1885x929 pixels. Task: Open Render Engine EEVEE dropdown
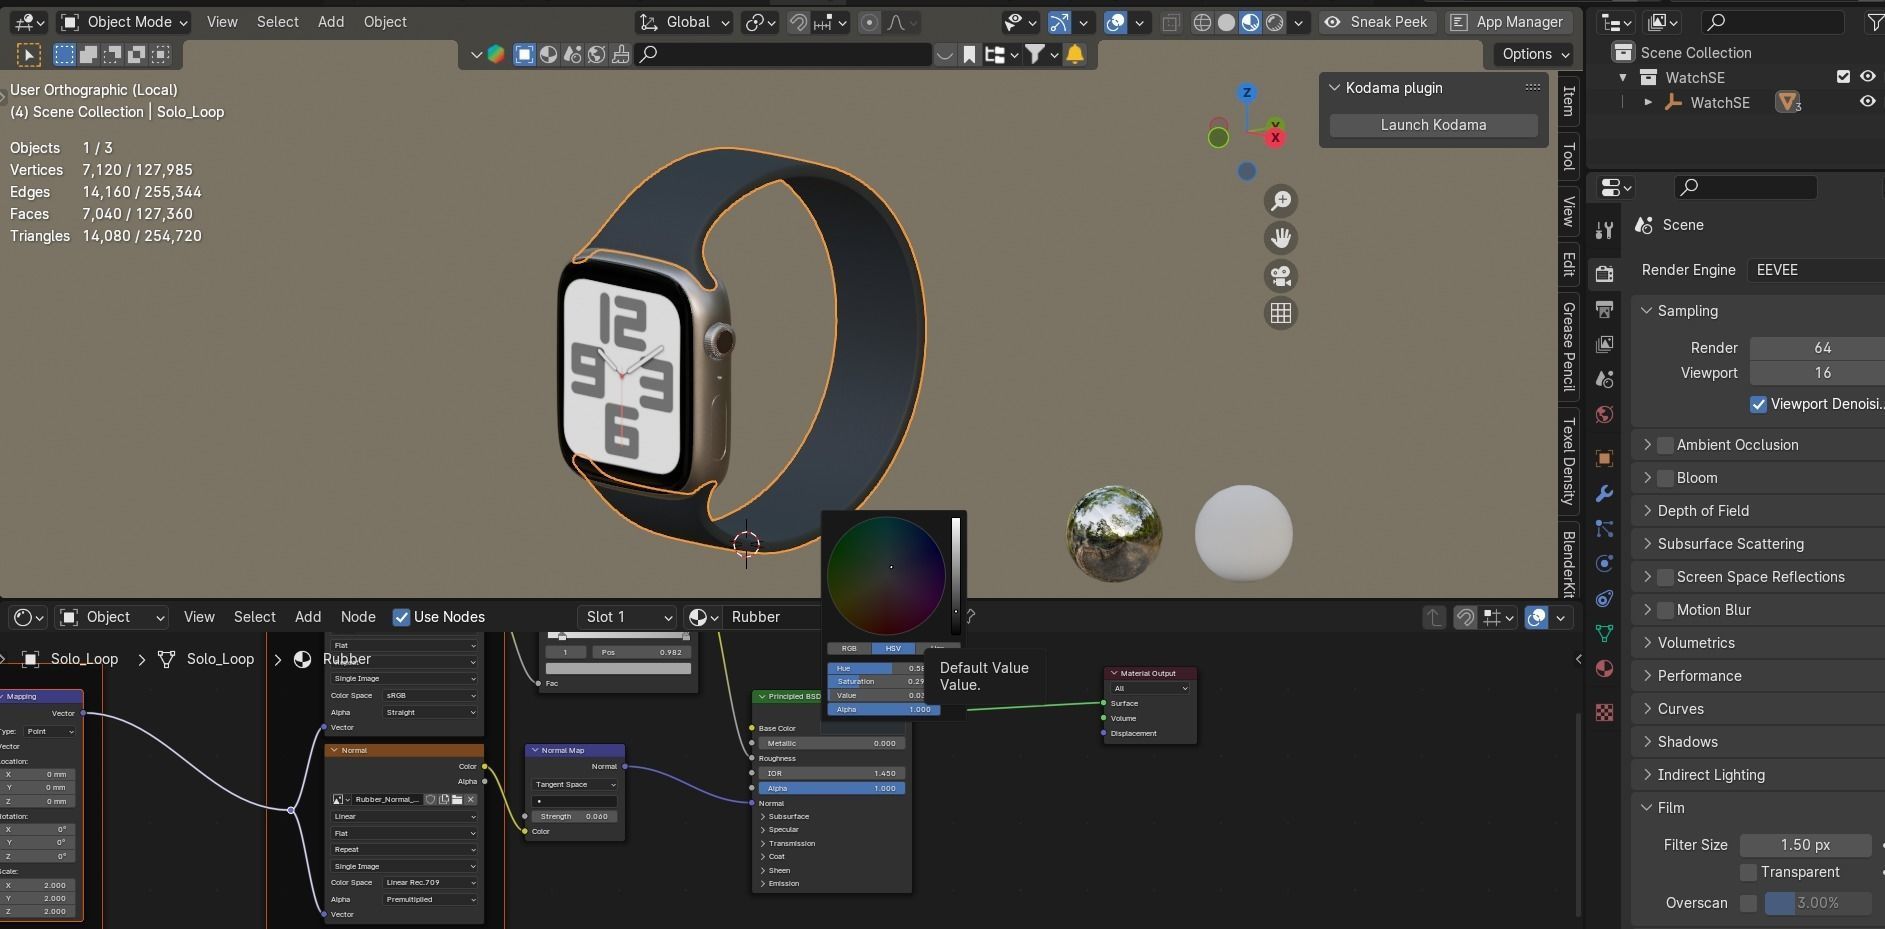[1816, 270]
